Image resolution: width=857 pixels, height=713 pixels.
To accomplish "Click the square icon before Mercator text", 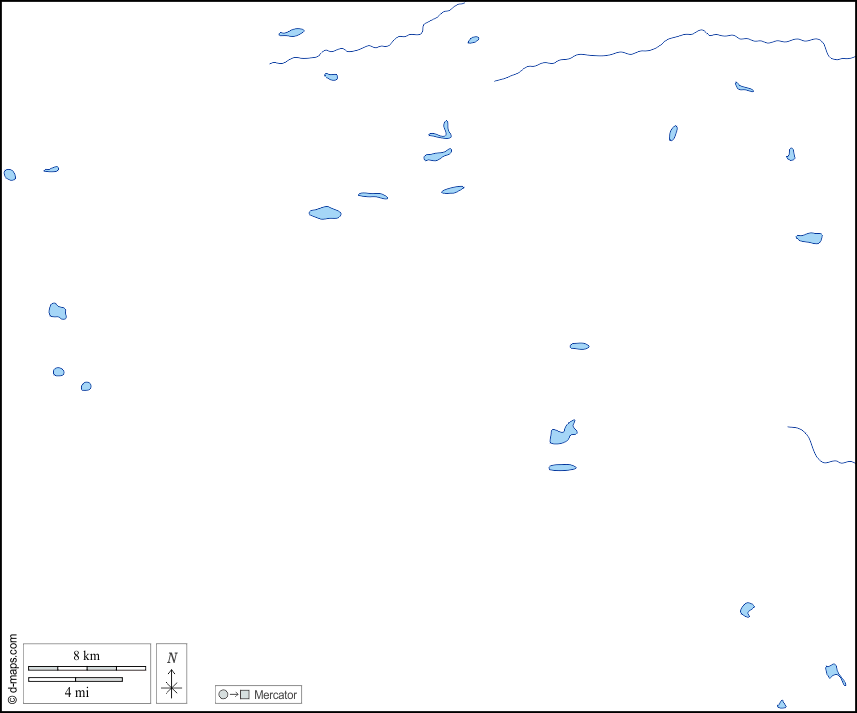I will 245,694.
